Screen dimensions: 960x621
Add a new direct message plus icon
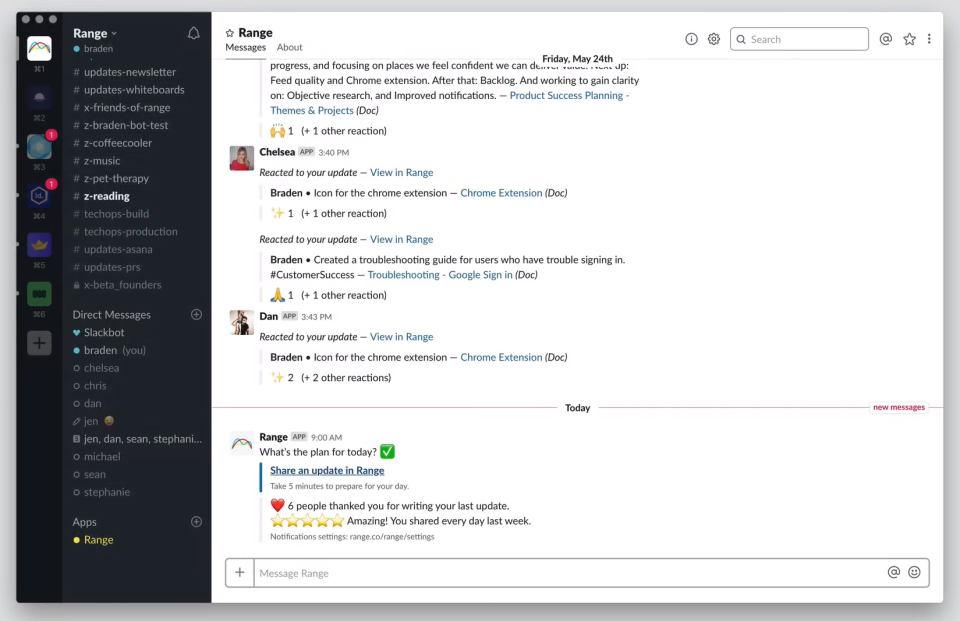[197, 314]
